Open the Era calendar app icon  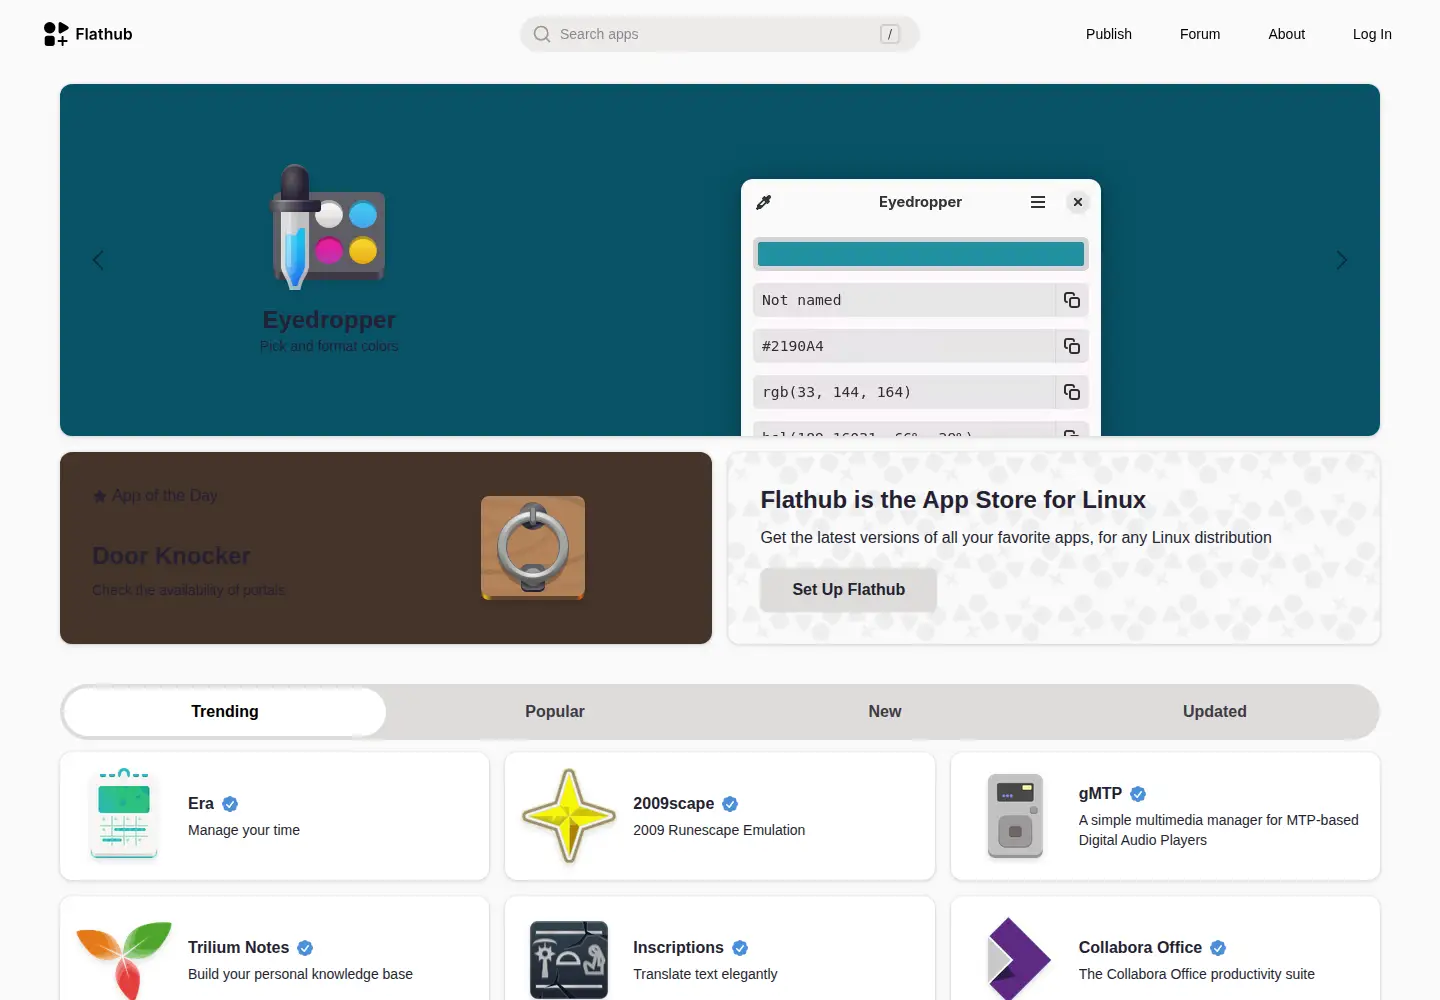(124, 814)
